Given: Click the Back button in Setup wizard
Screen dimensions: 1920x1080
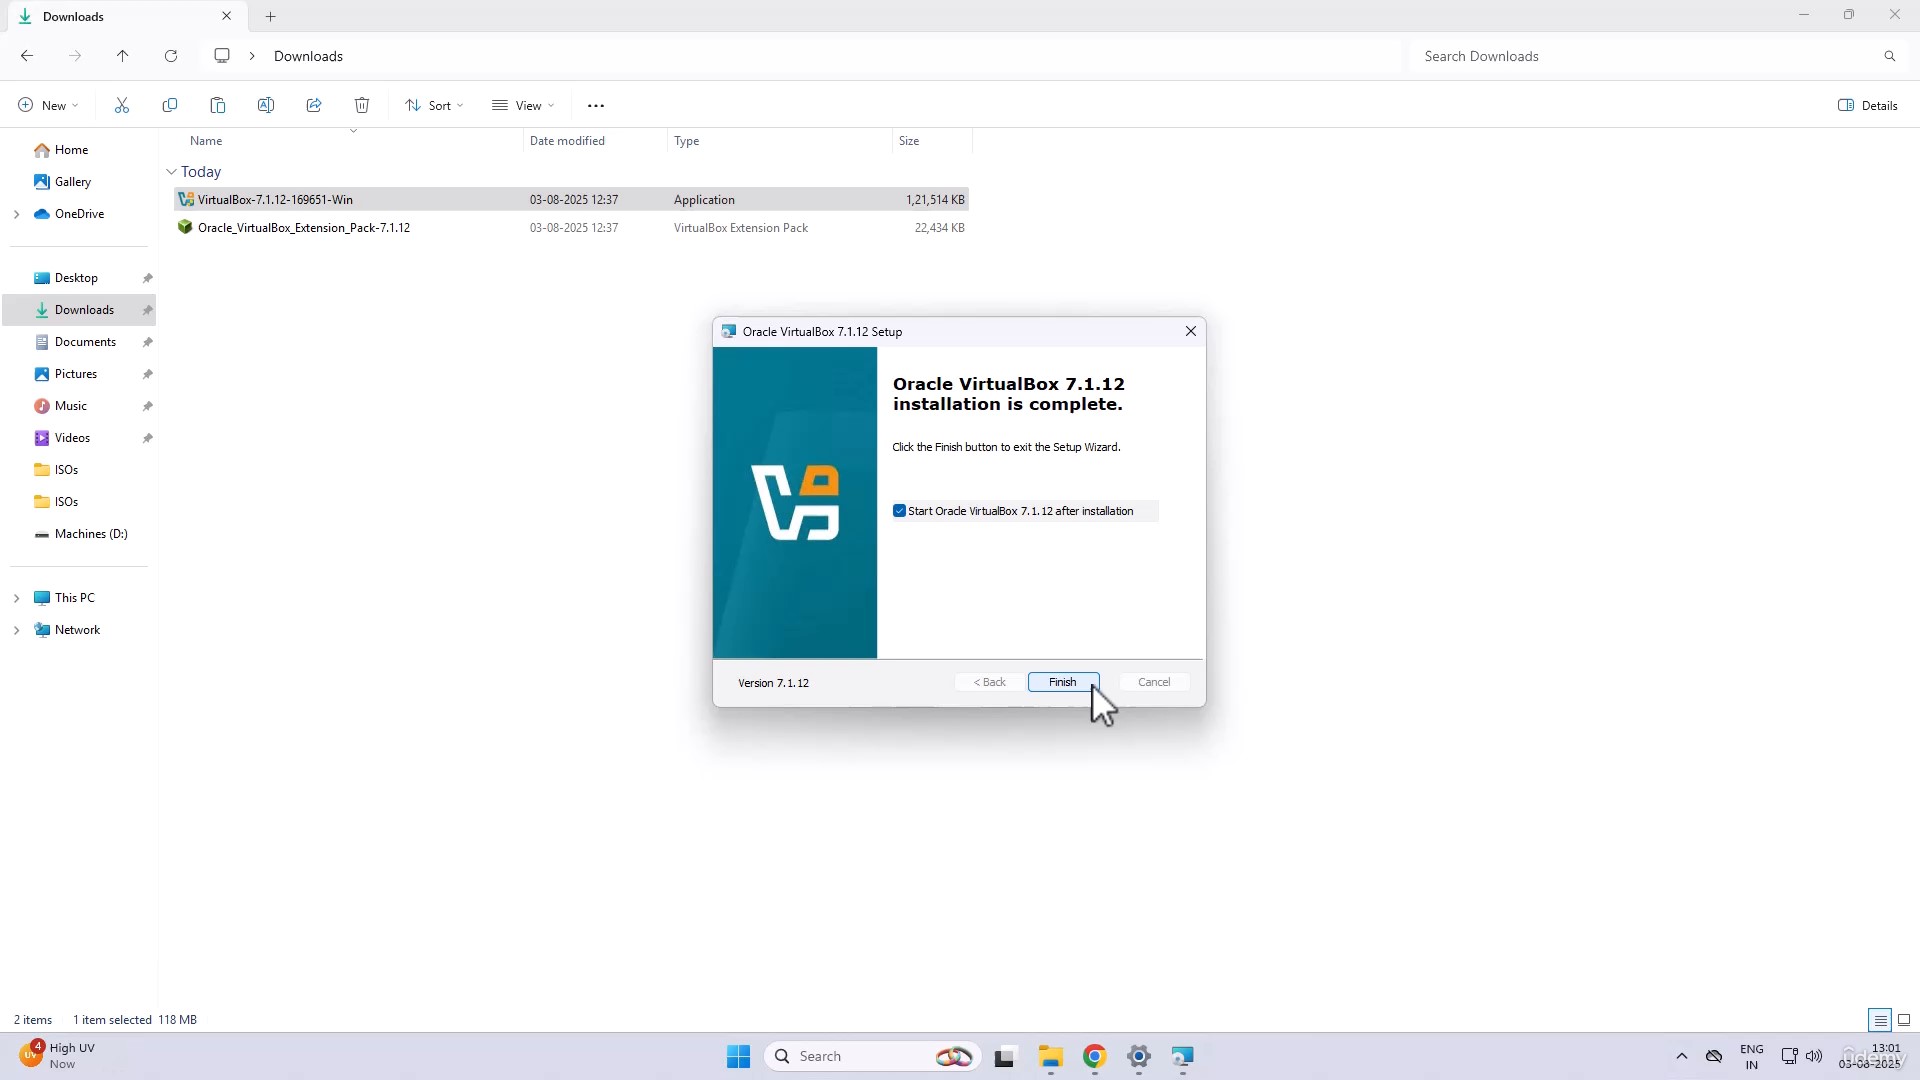Looking at the screenshot, I should pos(990,682).
